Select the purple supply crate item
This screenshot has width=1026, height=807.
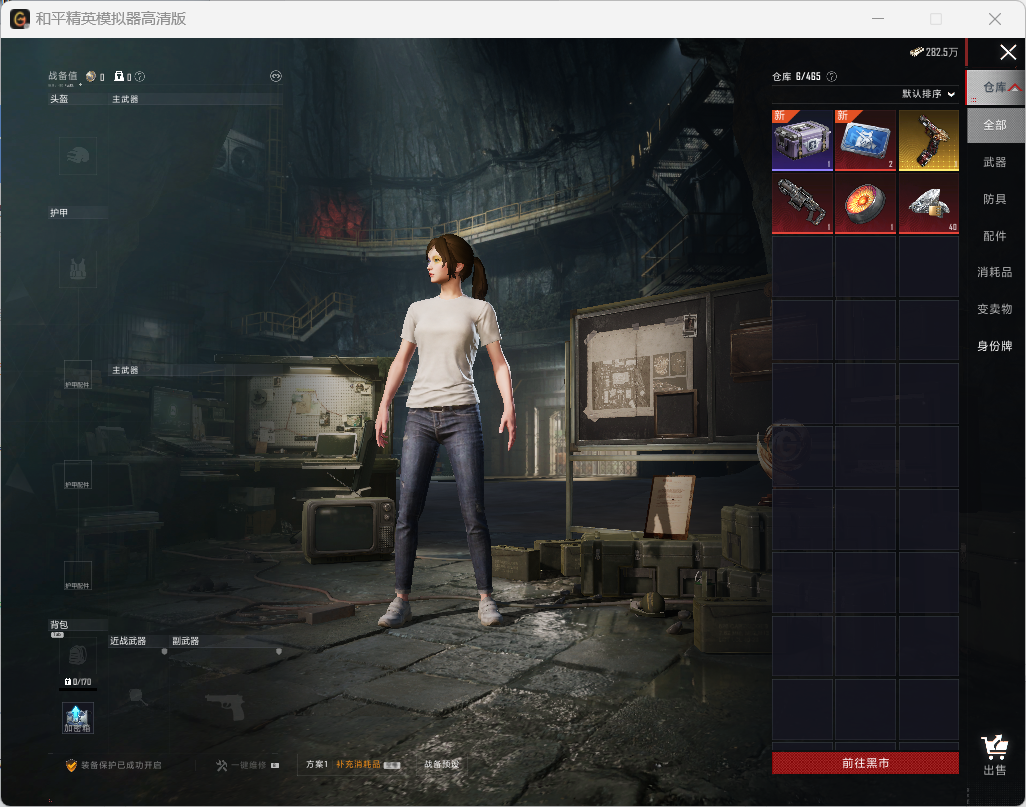(x=802, y=140)
